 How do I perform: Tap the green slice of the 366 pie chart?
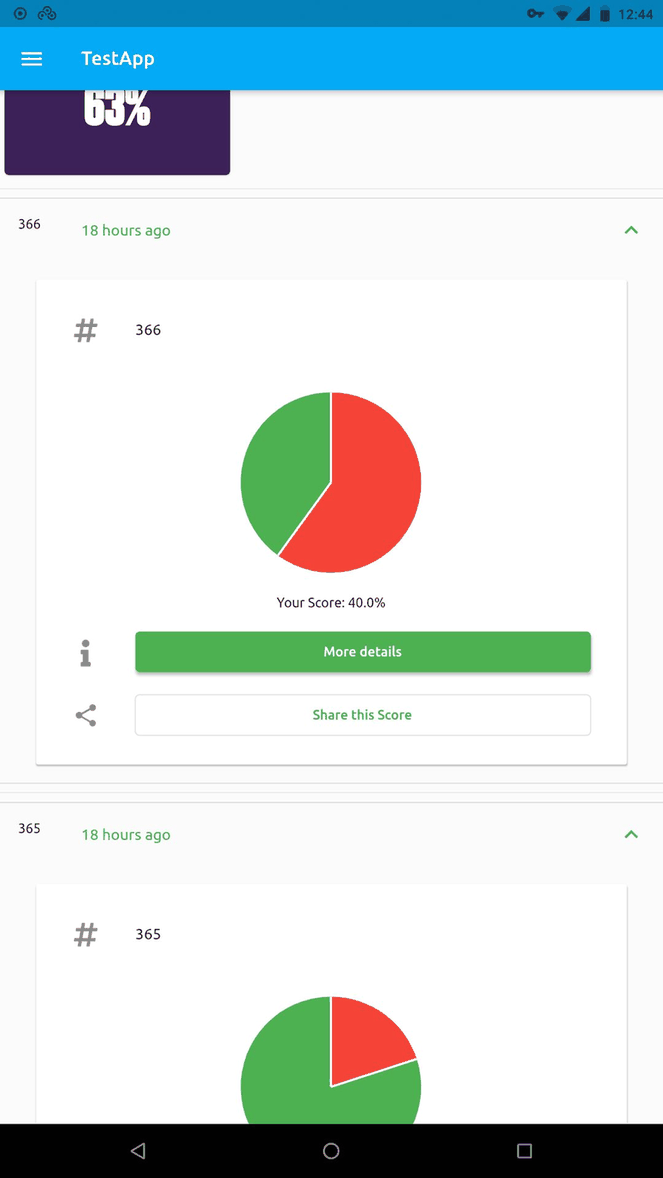click(x=280, y=470)
